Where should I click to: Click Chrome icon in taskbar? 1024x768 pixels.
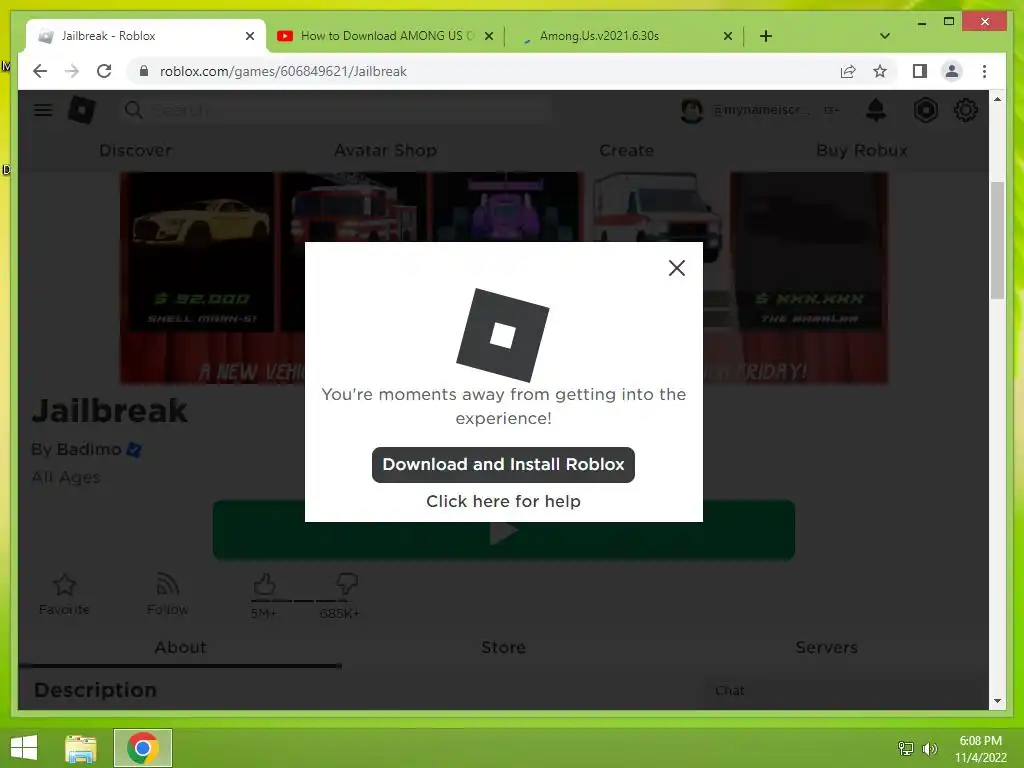[x=142, y=748]
